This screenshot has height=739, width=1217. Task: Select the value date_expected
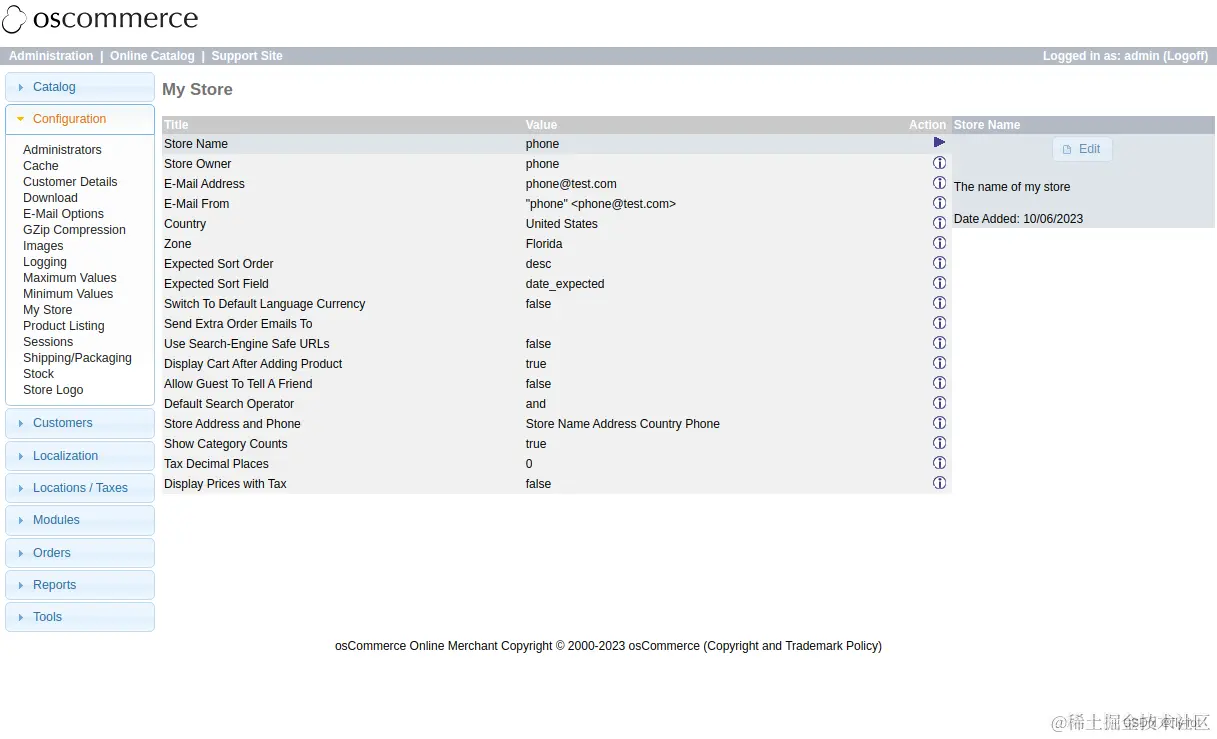pos(565,284)
